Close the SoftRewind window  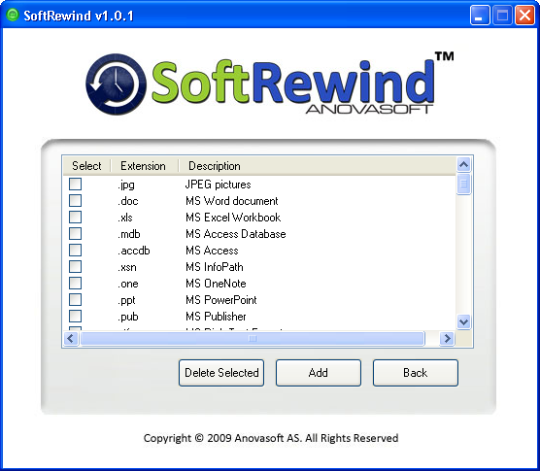click(x=525, y=15)
